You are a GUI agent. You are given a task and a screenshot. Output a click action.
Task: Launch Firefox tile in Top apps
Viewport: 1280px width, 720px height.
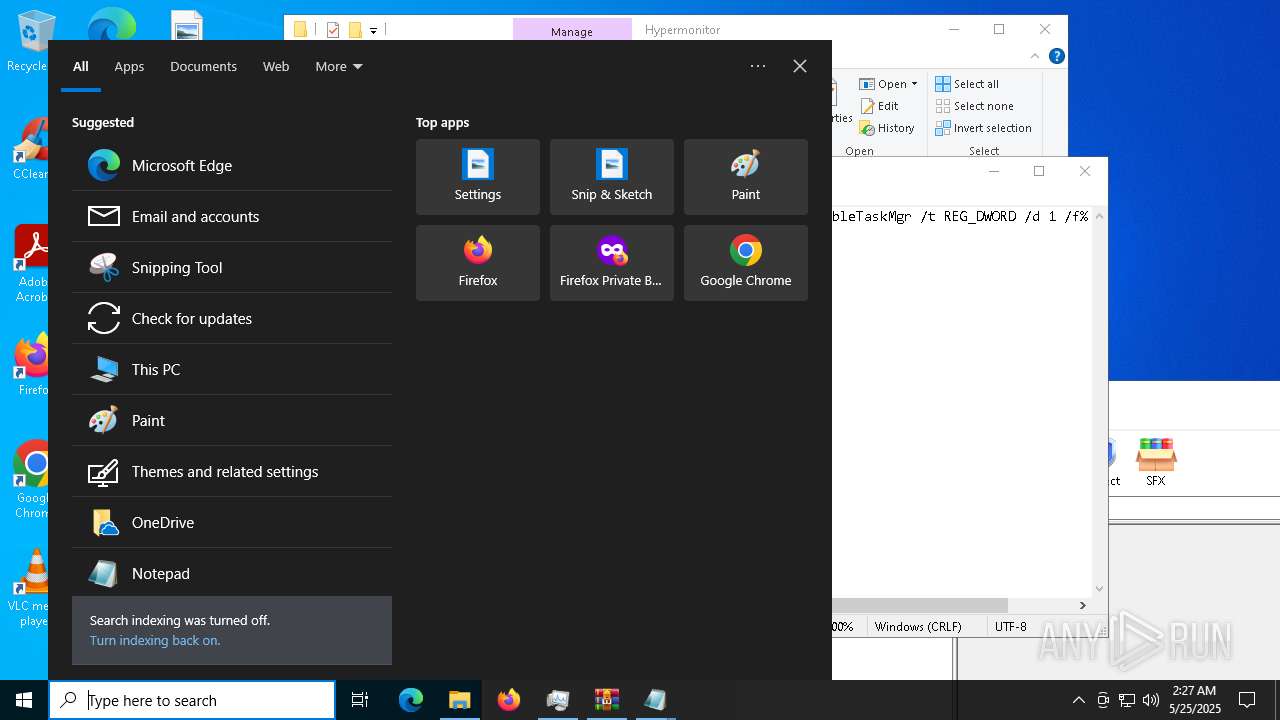[478, 263]
